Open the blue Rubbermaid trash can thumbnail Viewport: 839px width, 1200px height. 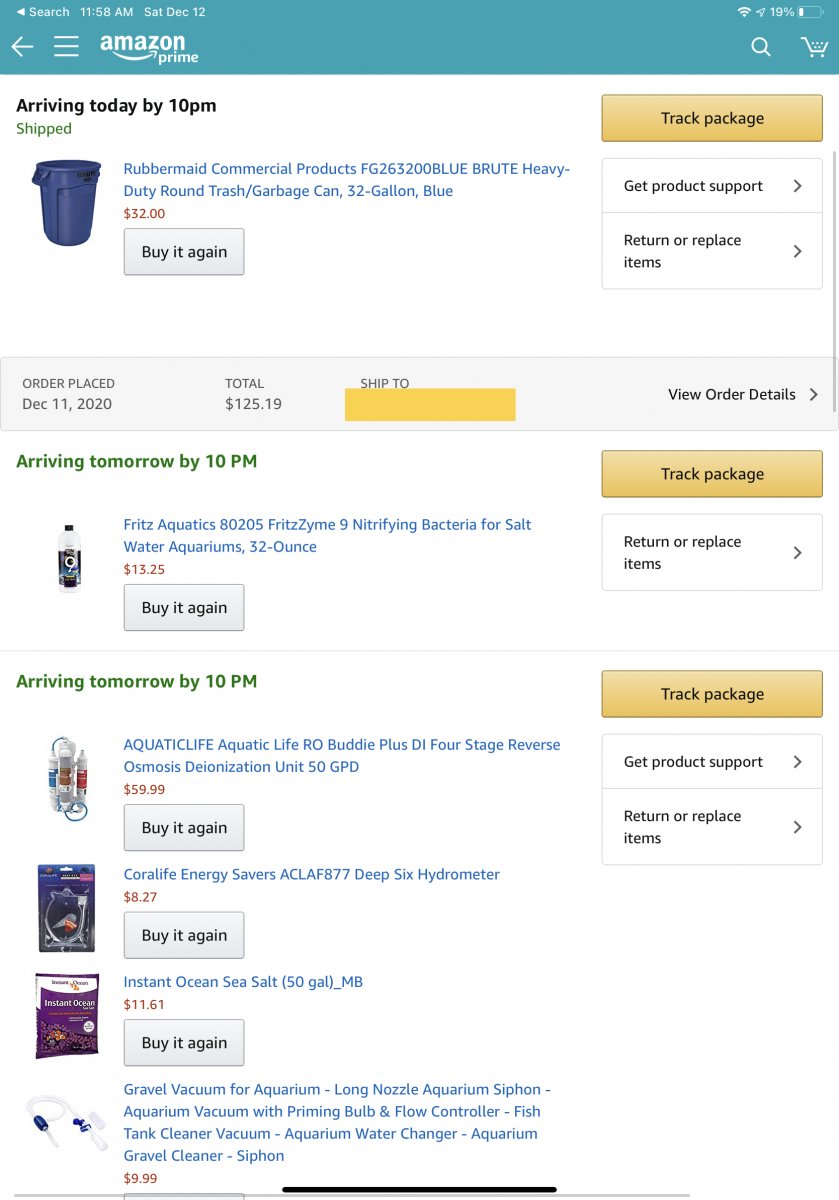[66, 202]
